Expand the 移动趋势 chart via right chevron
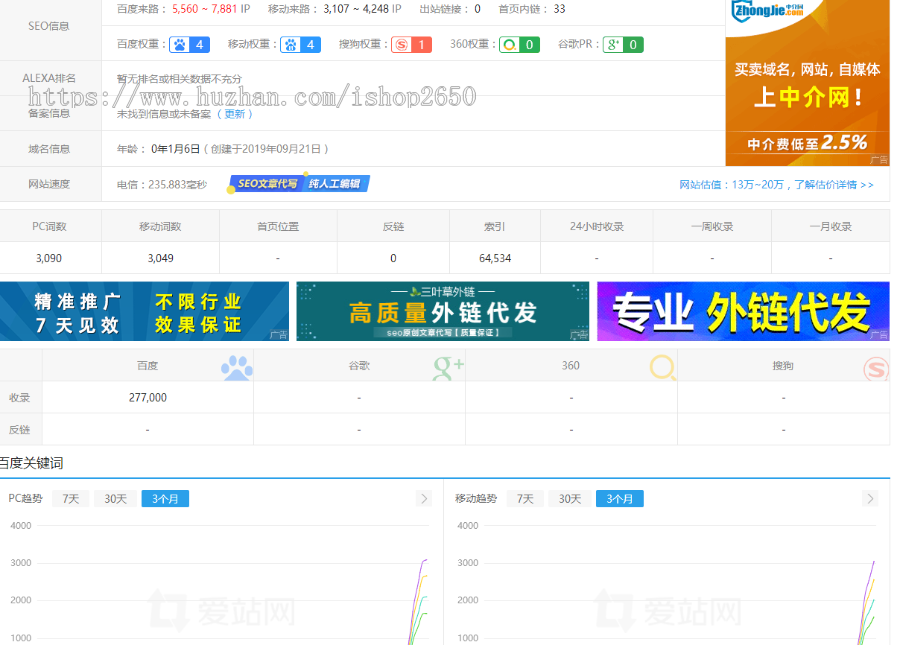The width and height of the screenshot is (900, 645). pos(868,497)
